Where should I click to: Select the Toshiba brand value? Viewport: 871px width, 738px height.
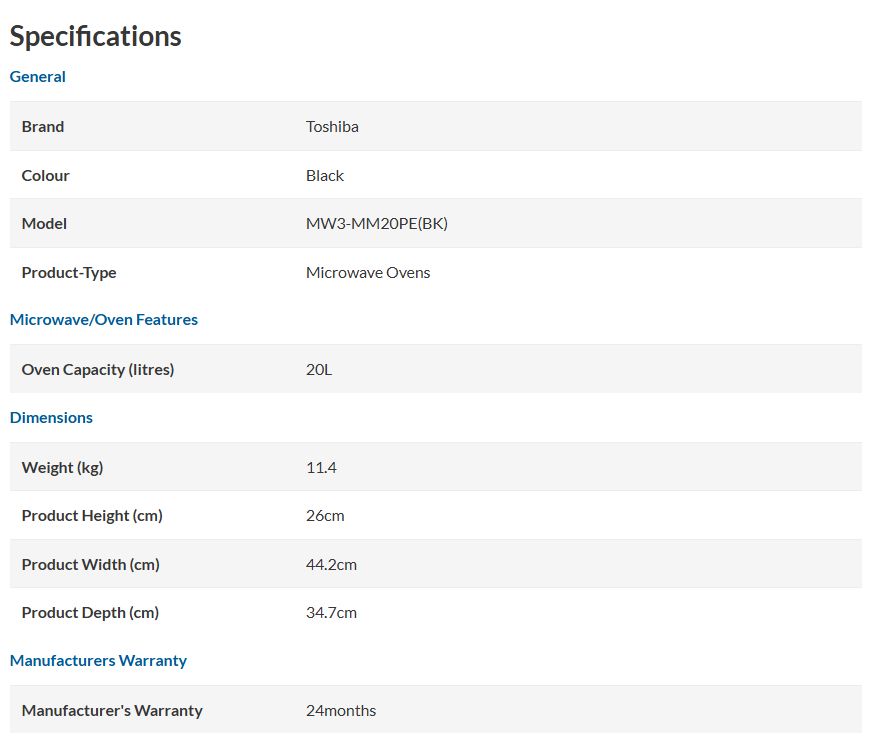click(332, 127)
